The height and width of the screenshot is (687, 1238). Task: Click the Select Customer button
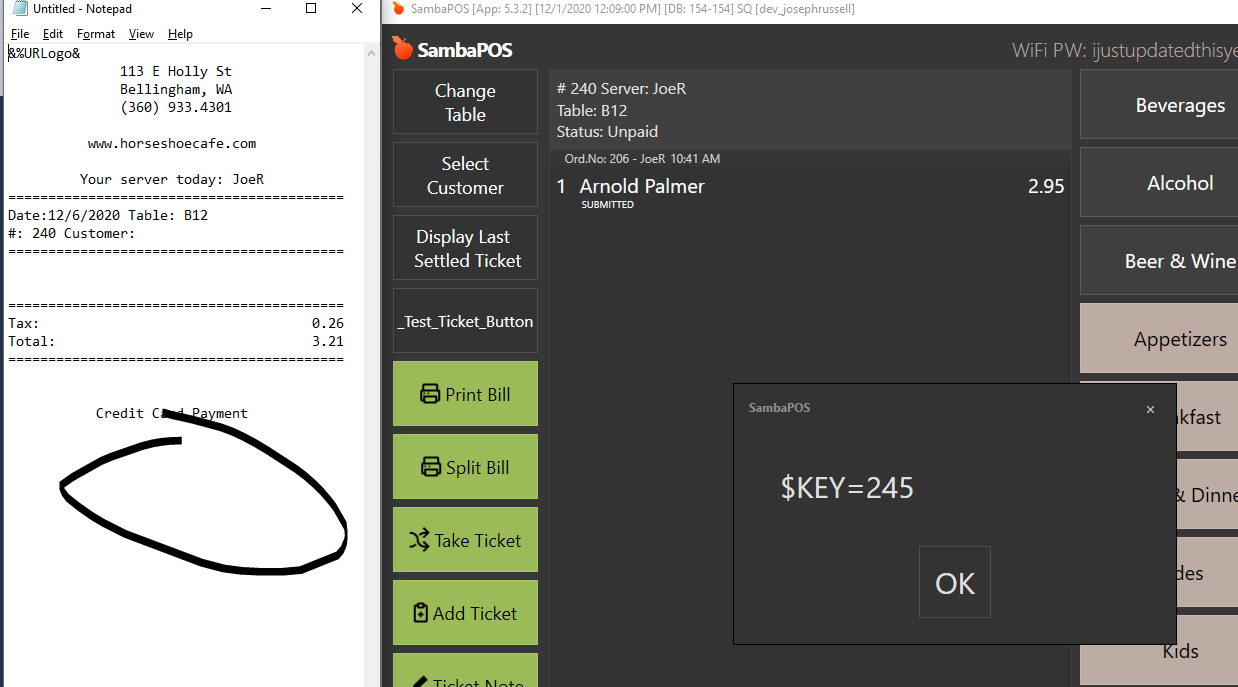point(465,175)
